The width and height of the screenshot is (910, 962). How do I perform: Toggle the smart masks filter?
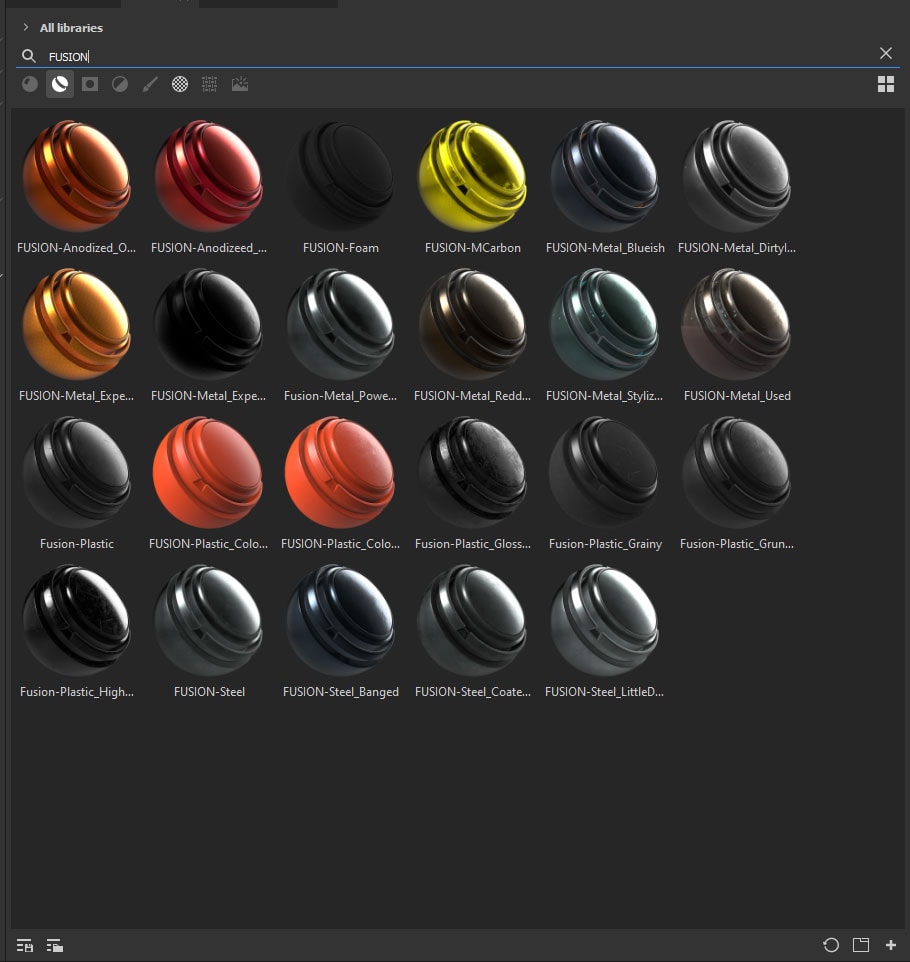[x=90, y=84]
